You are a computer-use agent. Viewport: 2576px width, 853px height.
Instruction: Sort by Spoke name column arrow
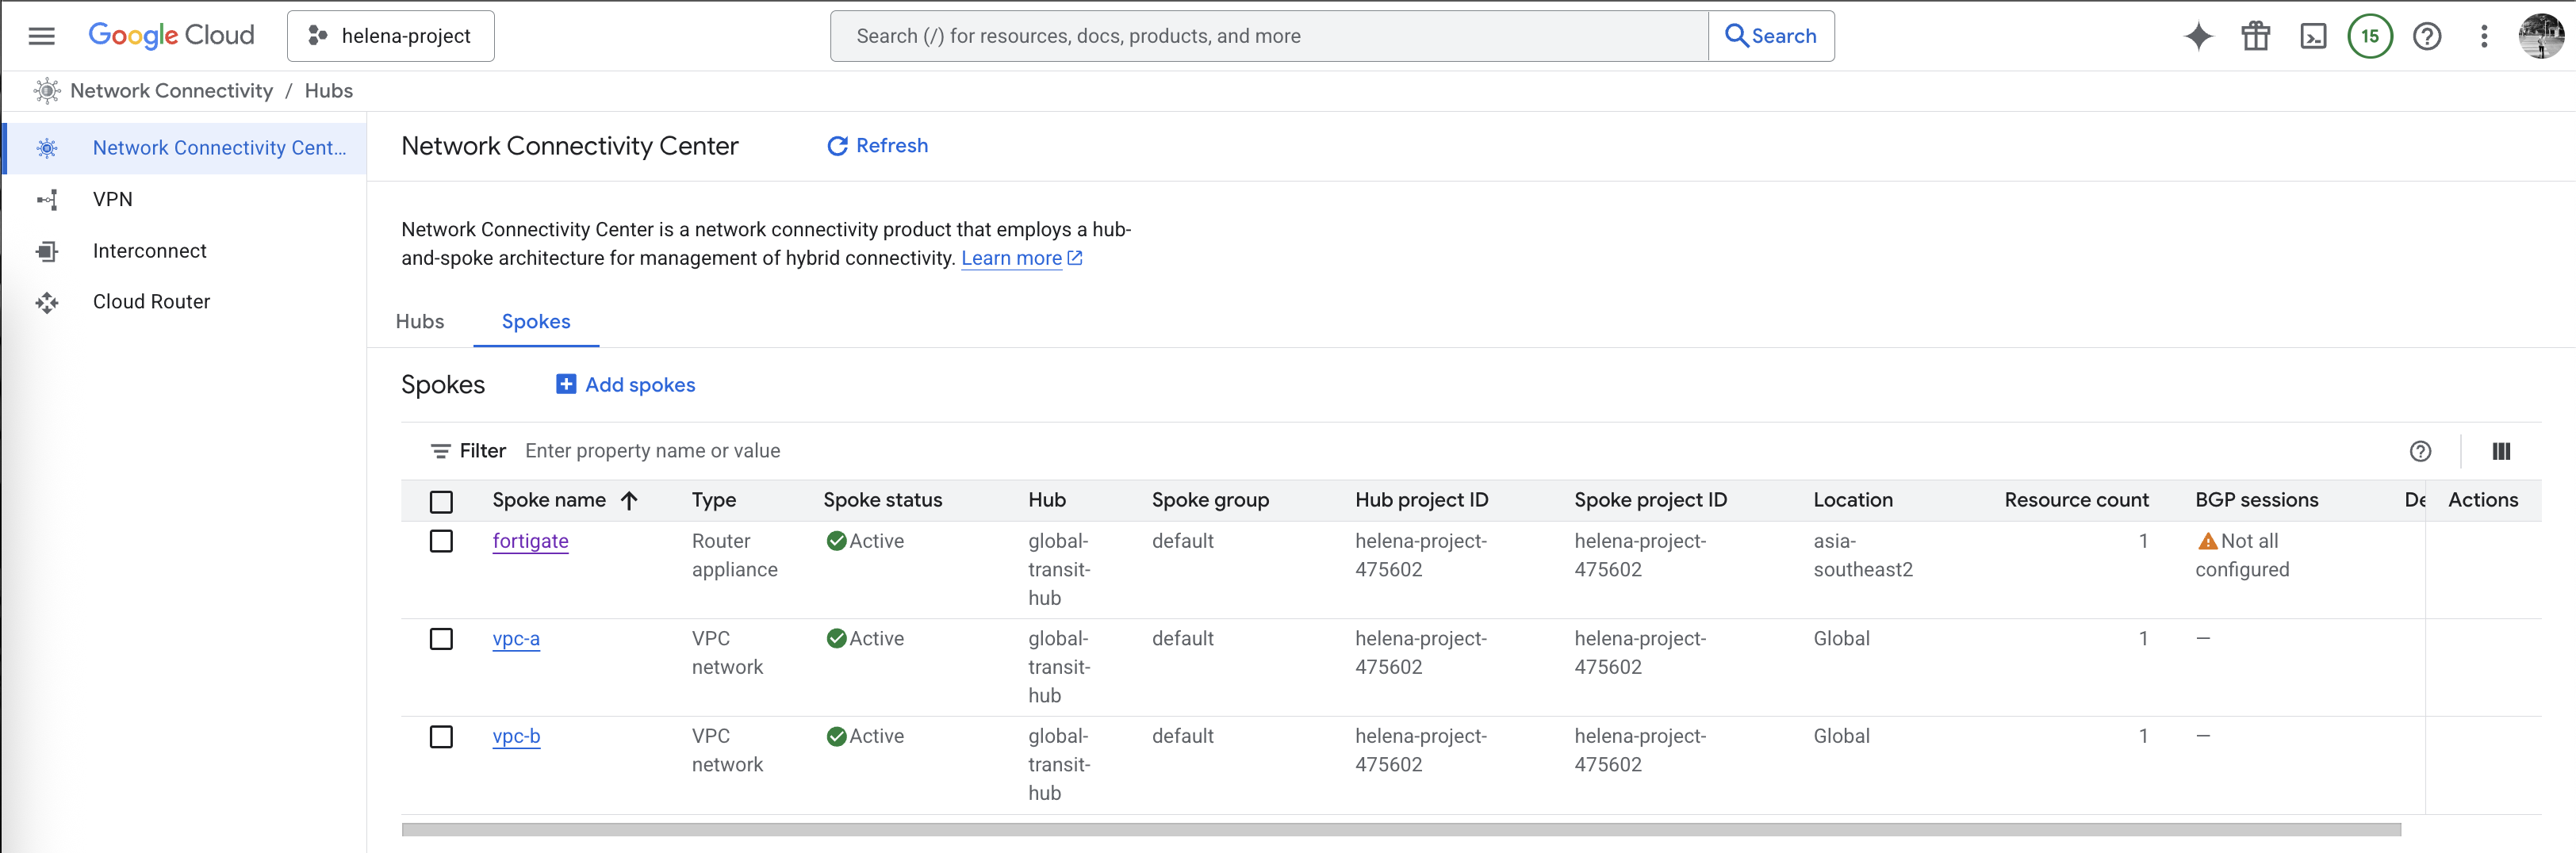[629, 501]
